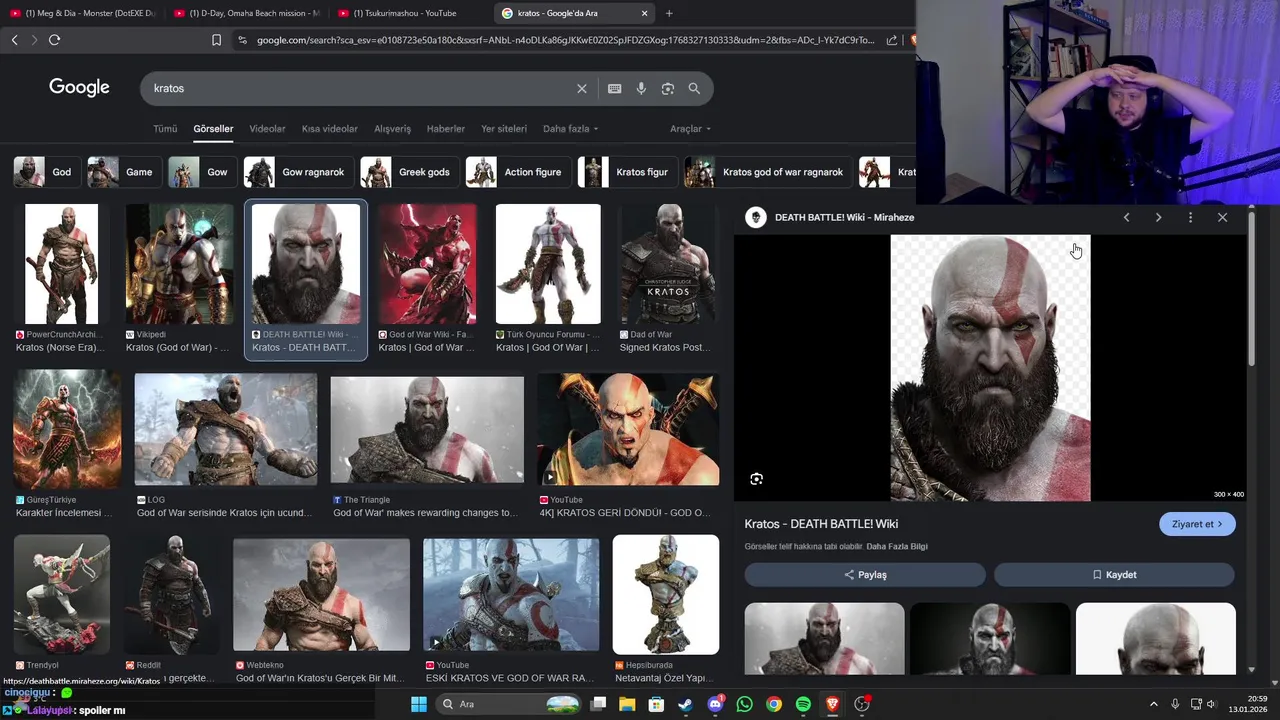
Task: Open Chrome from the taskbar
Action: [774, 704]
